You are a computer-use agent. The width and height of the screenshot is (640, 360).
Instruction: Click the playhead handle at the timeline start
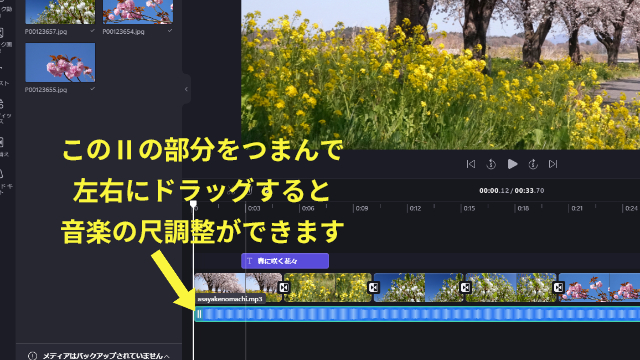click(x=193, y=204)
